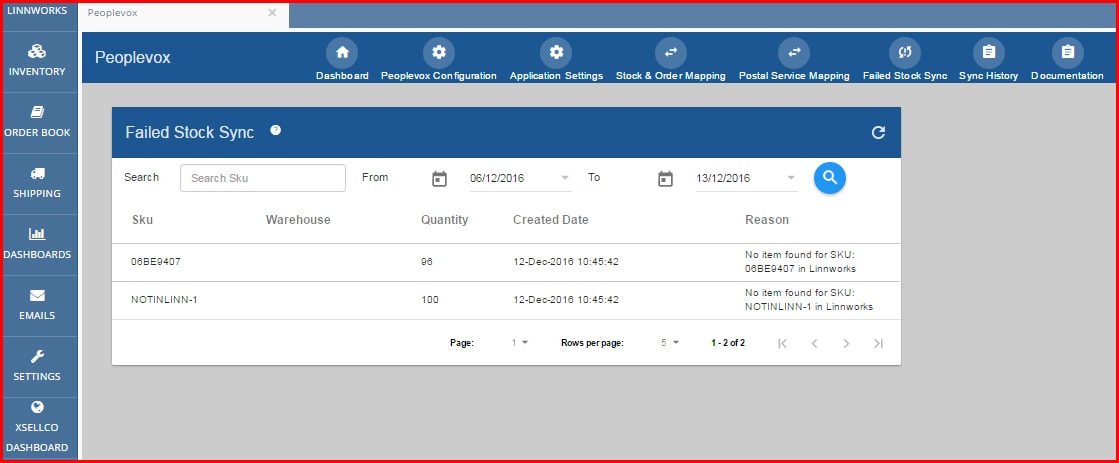Open Postal Service Mapping icon
This screenshot has width=1119, height=463.
[x=794, y=53]
